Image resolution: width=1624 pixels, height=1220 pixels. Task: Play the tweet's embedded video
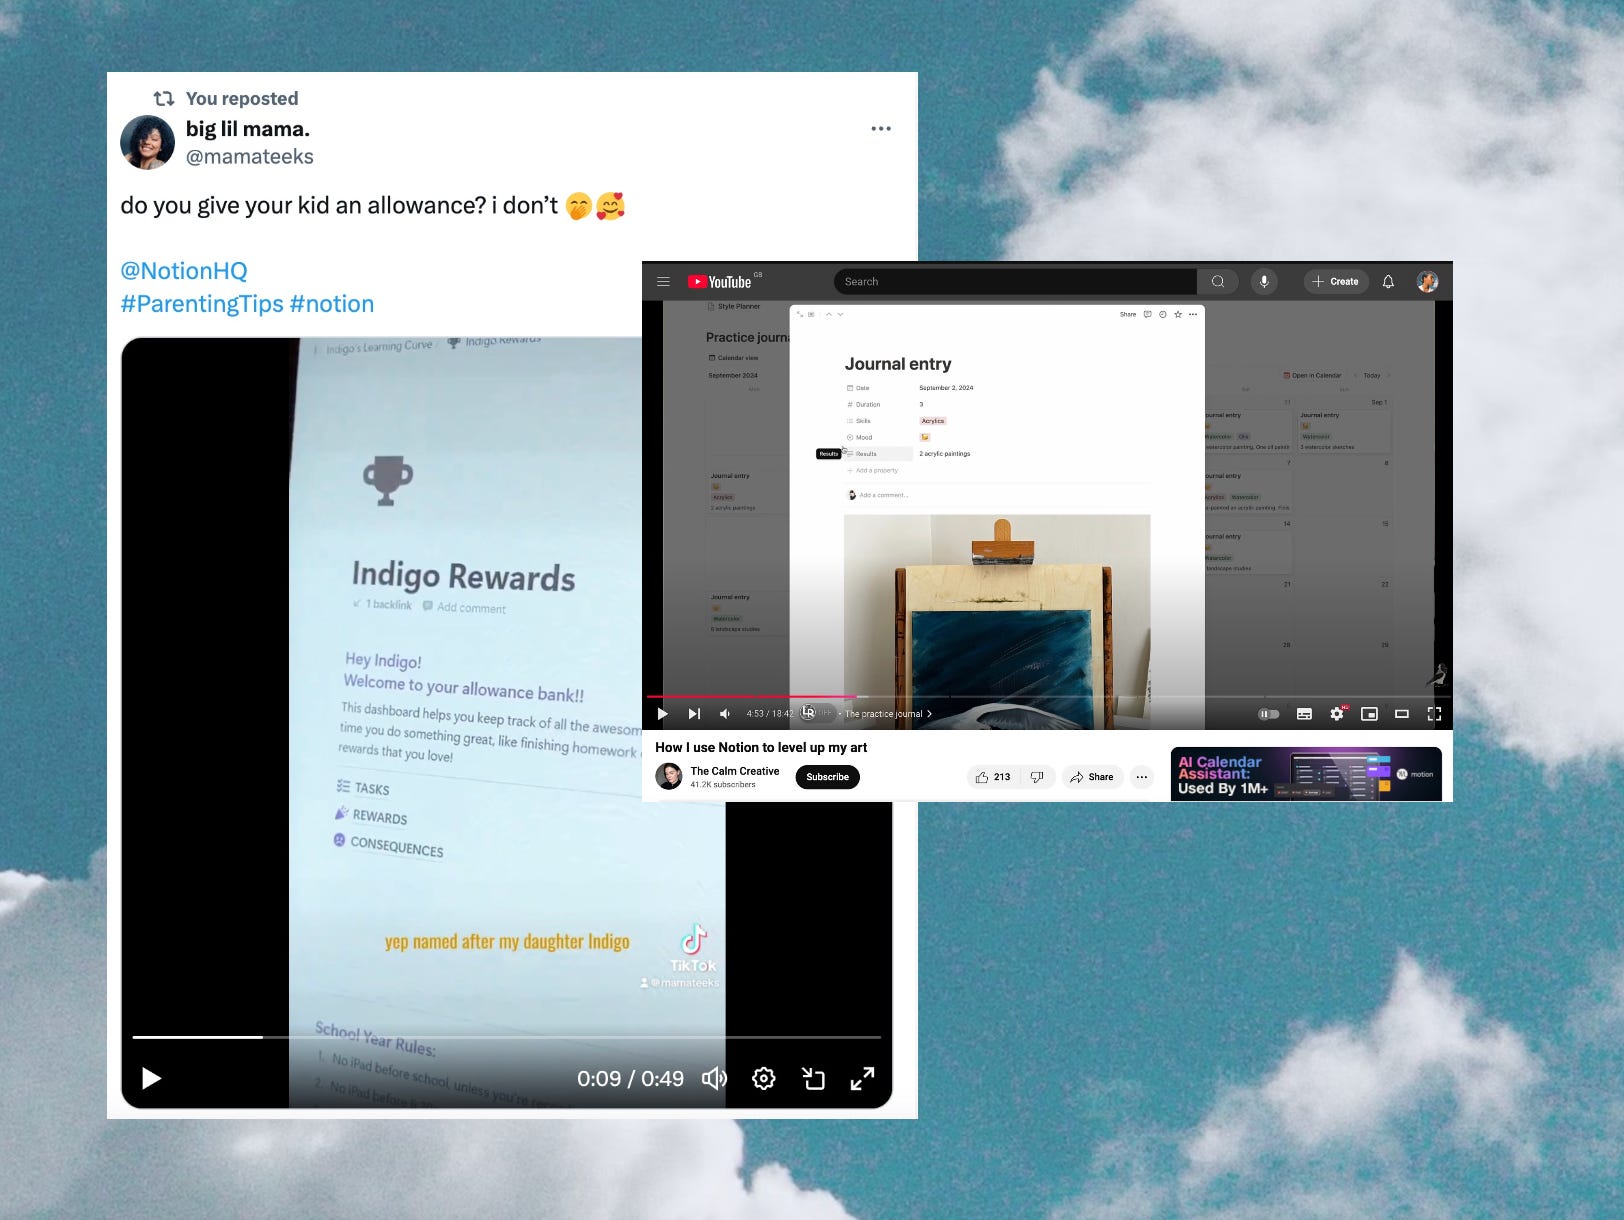[x=151, y=1078]
